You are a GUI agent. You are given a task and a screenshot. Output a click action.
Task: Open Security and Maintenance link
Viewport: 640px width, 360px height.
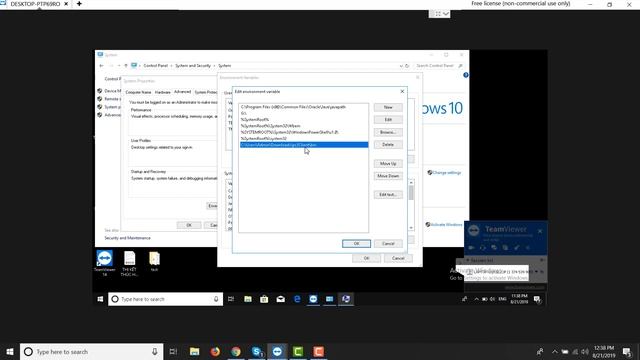(127, 238)
